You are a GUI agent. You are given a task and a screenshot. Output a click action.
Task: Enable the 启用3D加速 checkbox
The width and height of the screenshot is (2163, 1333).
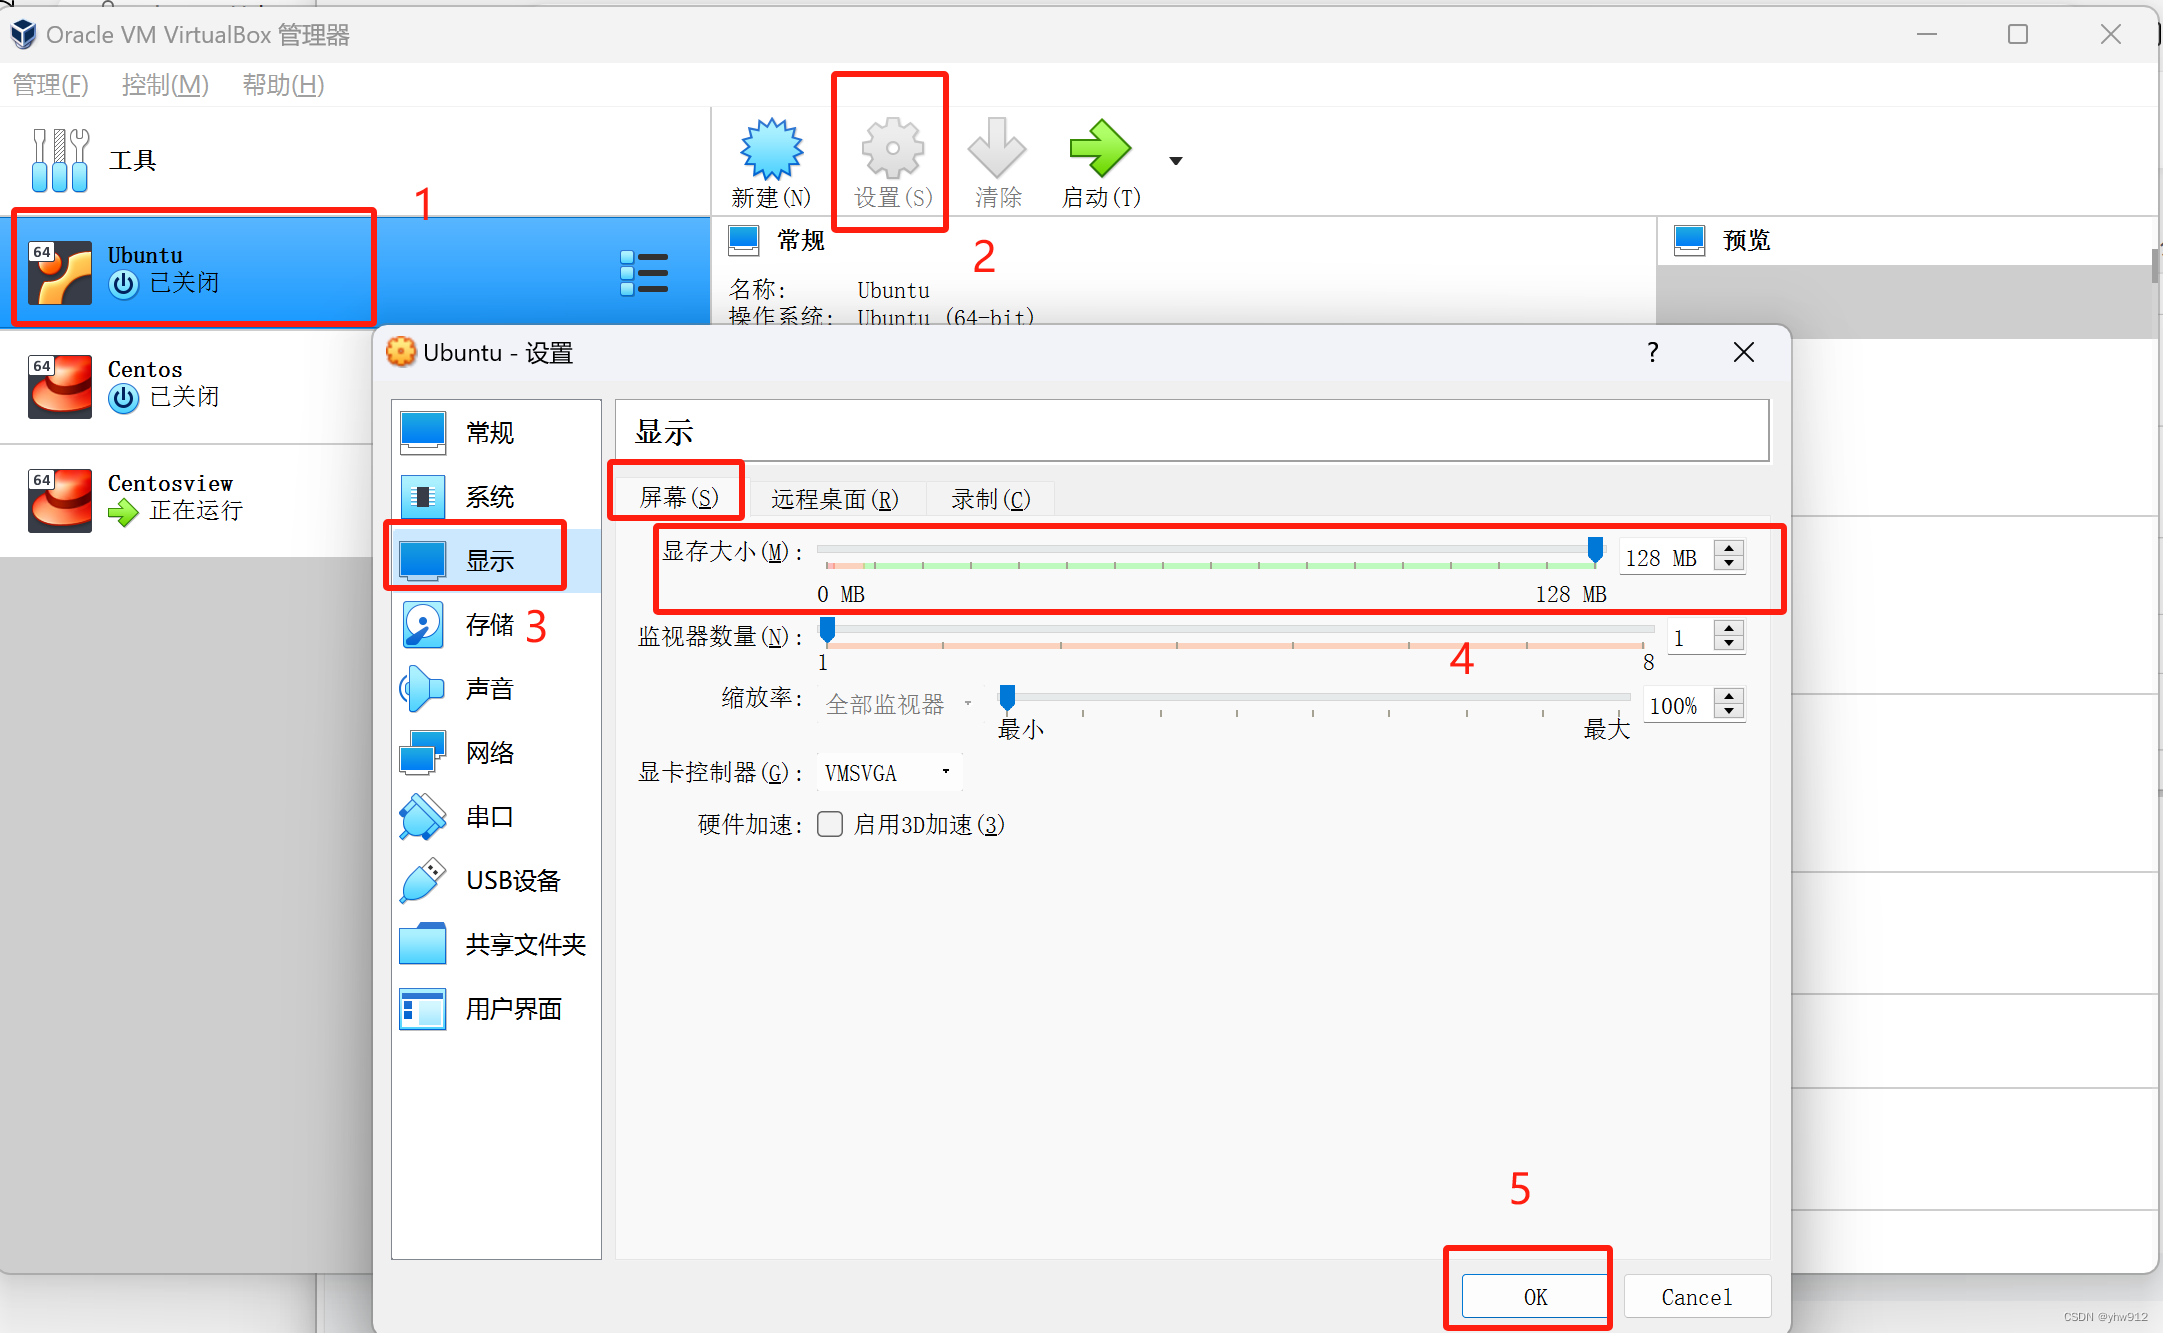pyautogui.click(x=830, y=824)
